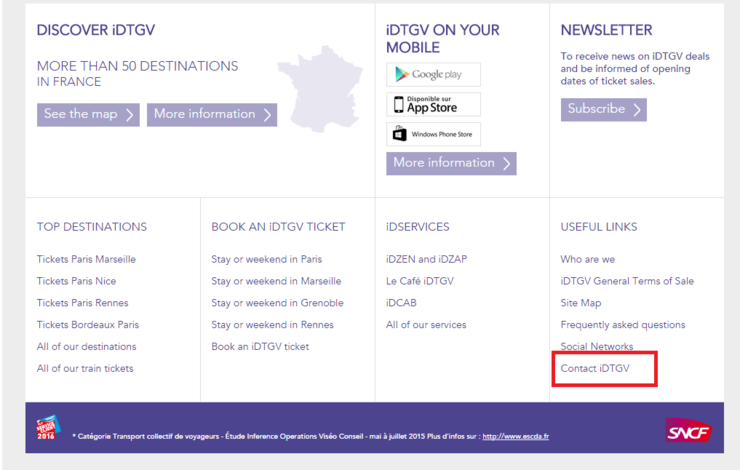Viewport: 740px width, 470px height.
Task: Read iDTGV General Terms of Sale
Action: point(627,281)
